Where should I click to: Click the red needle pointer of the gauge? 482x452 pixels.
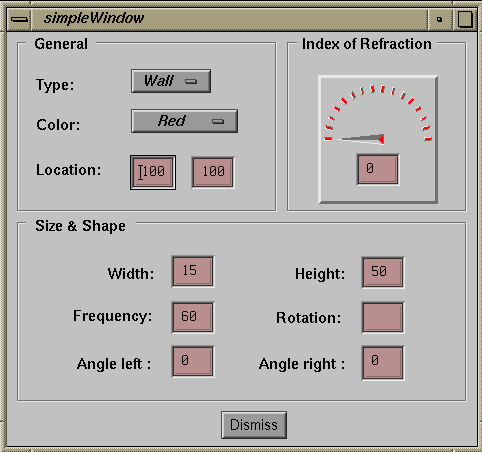[362, 139]
